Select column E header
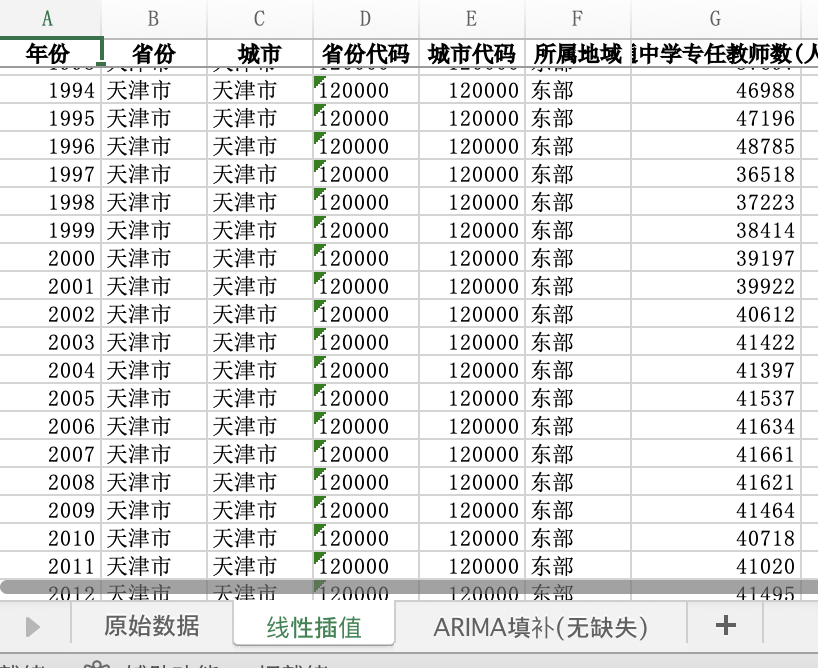 (x=472, y=19)
